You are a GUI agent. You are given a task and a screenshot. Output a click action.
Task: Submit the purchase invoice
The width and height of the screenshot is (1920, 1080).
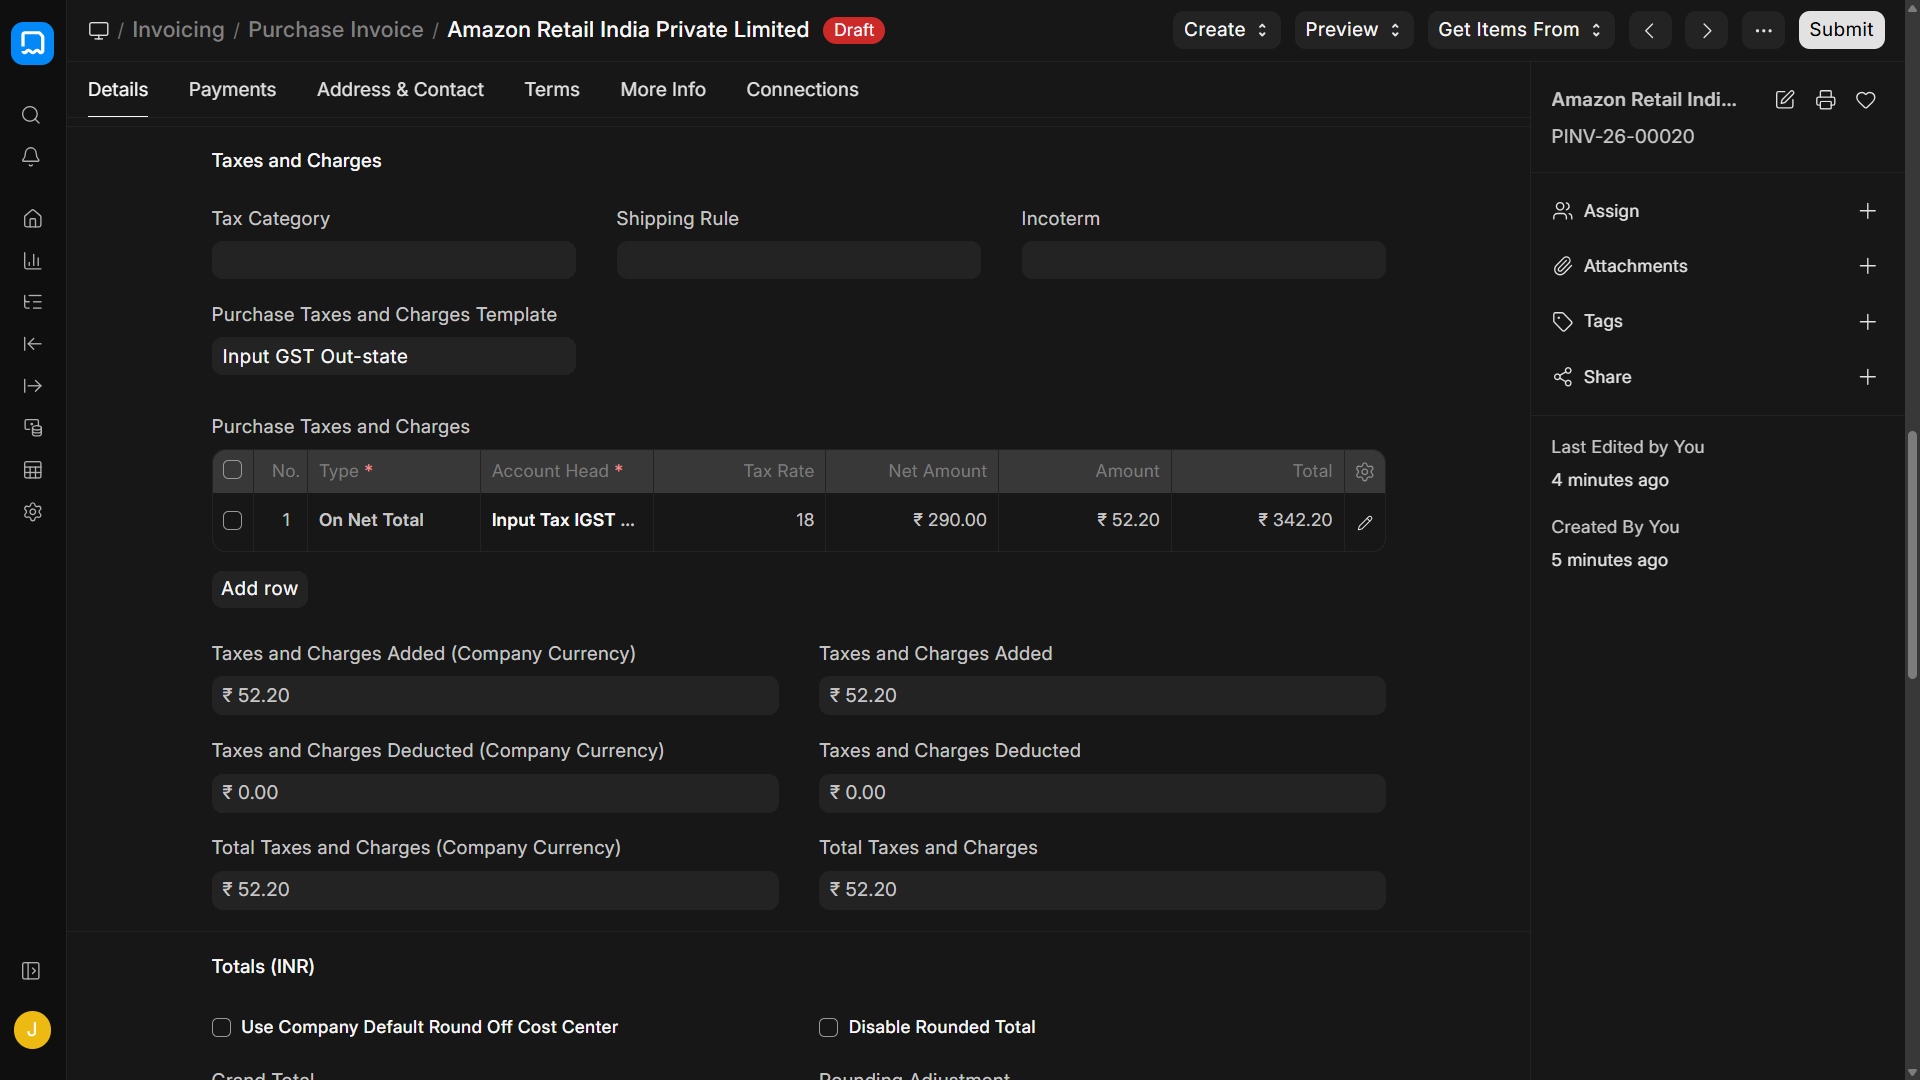tap(1841, 30)
